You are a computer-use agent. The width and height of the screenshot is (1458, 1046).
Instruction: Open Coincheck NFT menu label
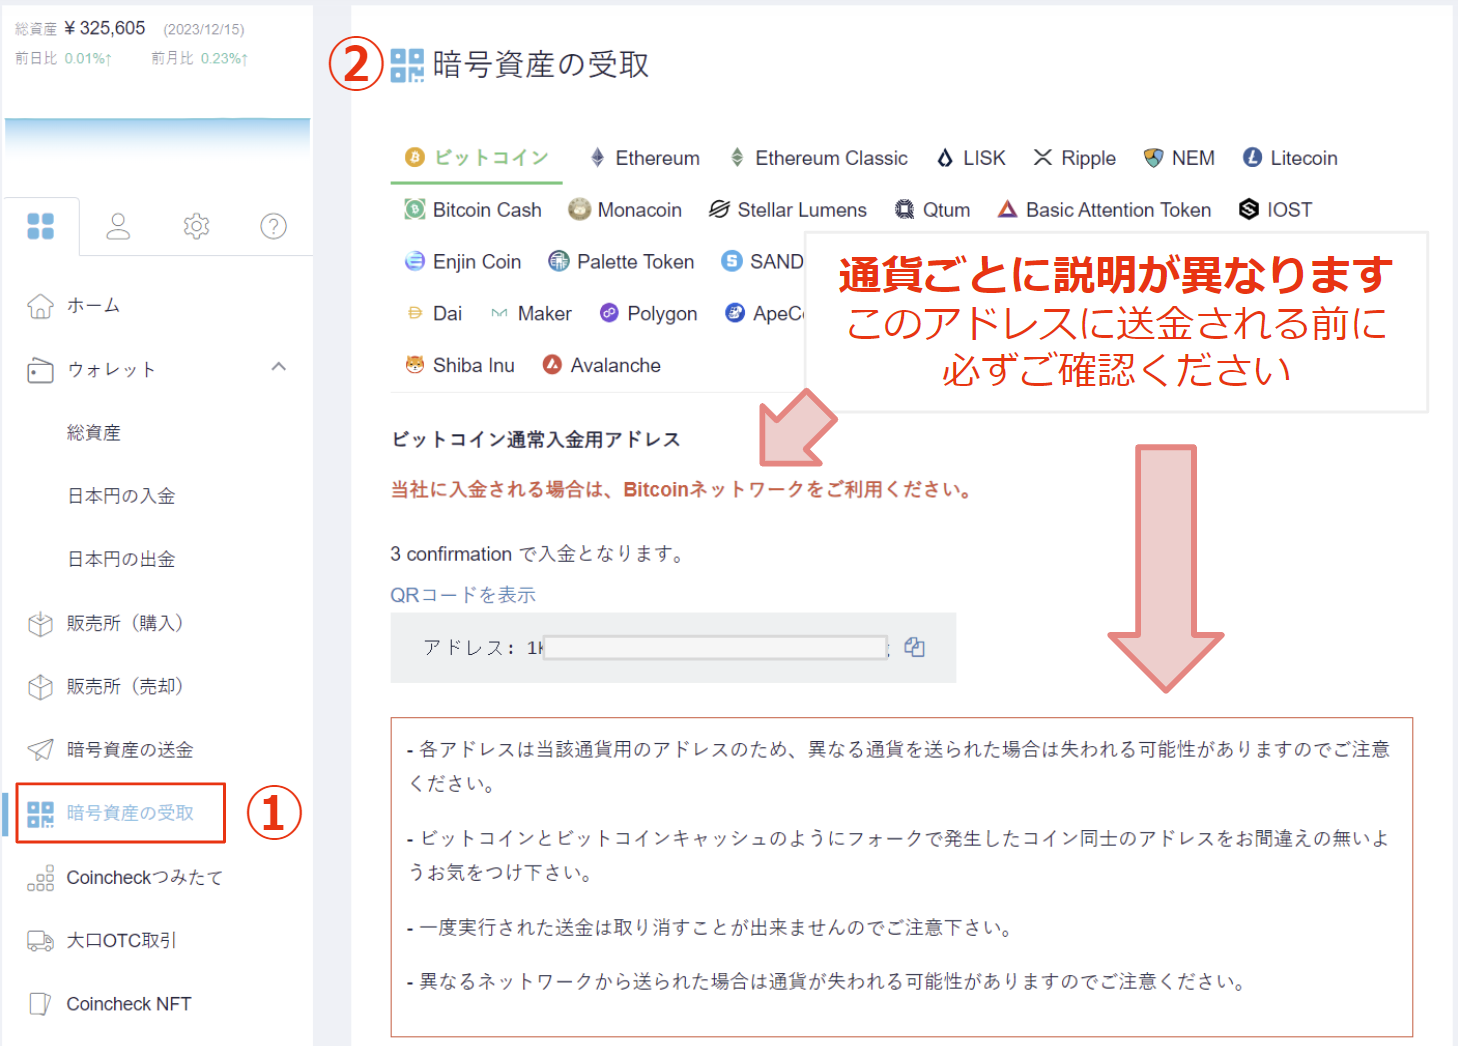tap(129, 1004)
